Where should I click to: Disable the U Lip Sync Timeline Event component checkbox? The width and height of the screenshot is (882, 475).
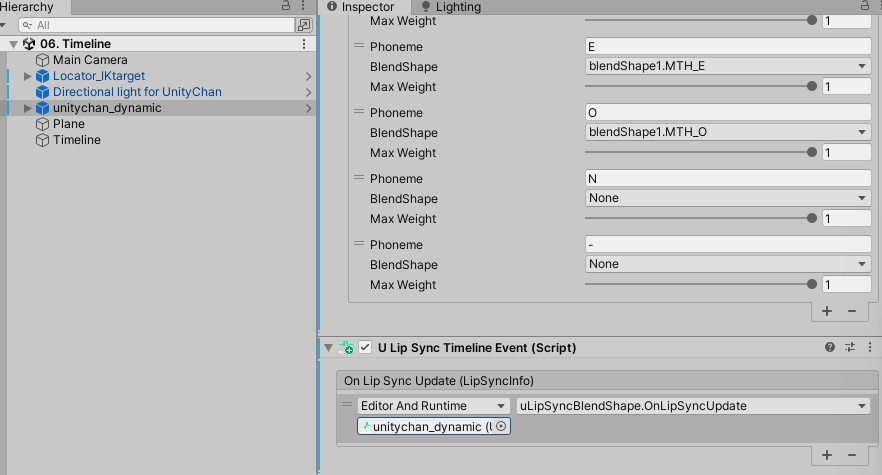(365, 347)
